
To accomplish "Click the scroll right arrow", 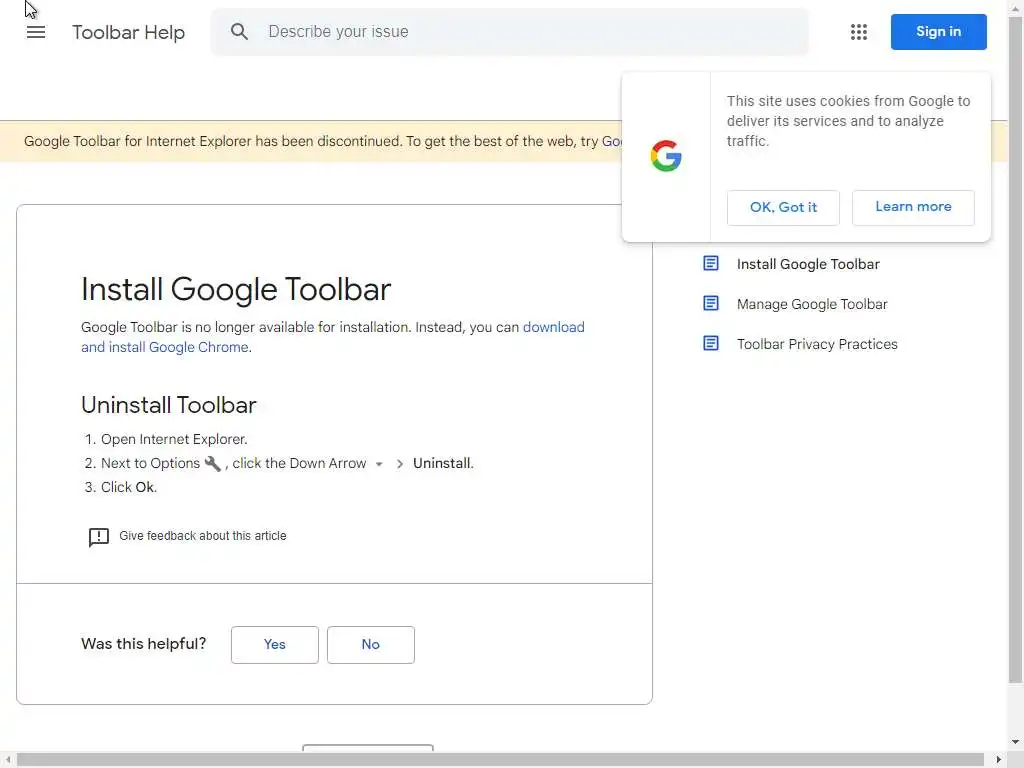I will pos(999,760).
